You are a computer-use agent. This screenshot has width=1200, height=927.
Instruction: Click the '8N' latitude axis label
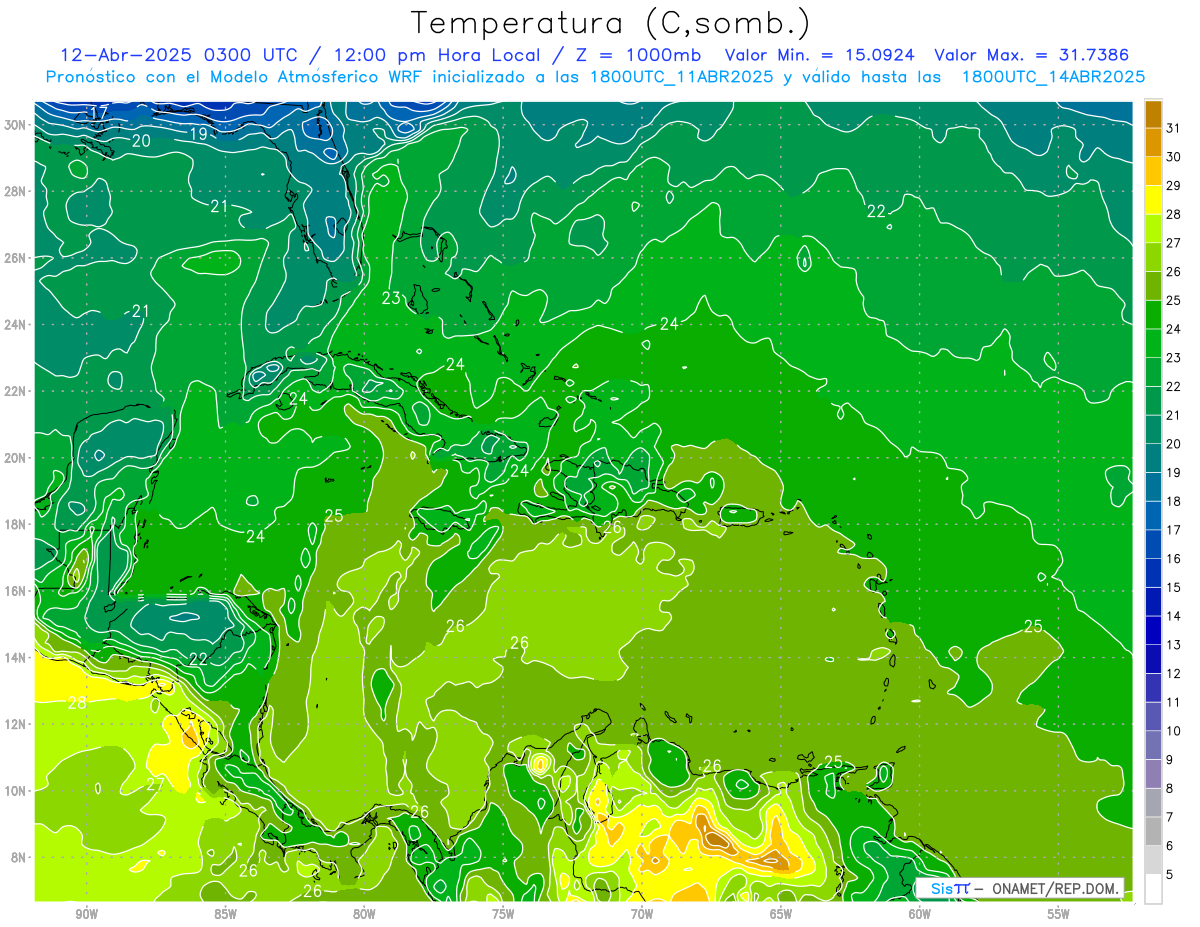20,857
